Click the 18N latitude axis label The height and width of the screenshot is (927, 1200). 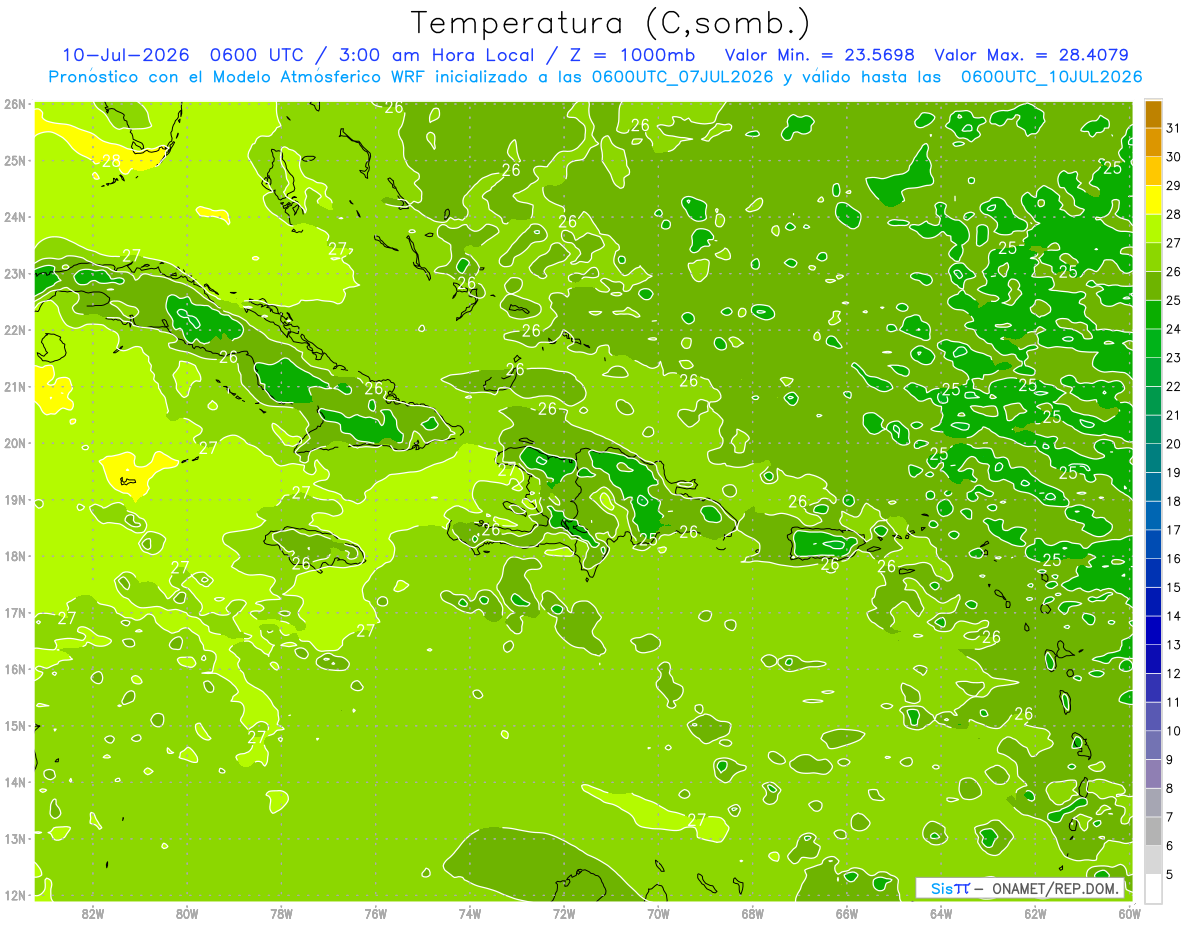(x=14, y=556)
